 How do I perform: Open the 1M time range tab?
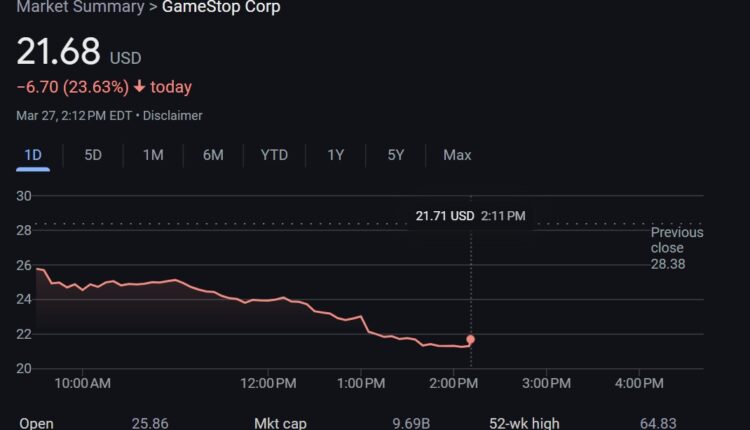click(153, 155)
